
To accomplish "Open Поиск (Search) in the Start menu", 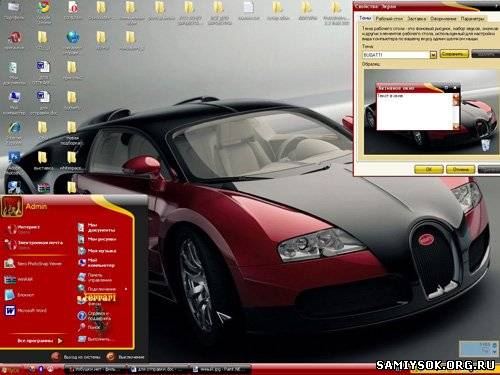I will 89,327.
